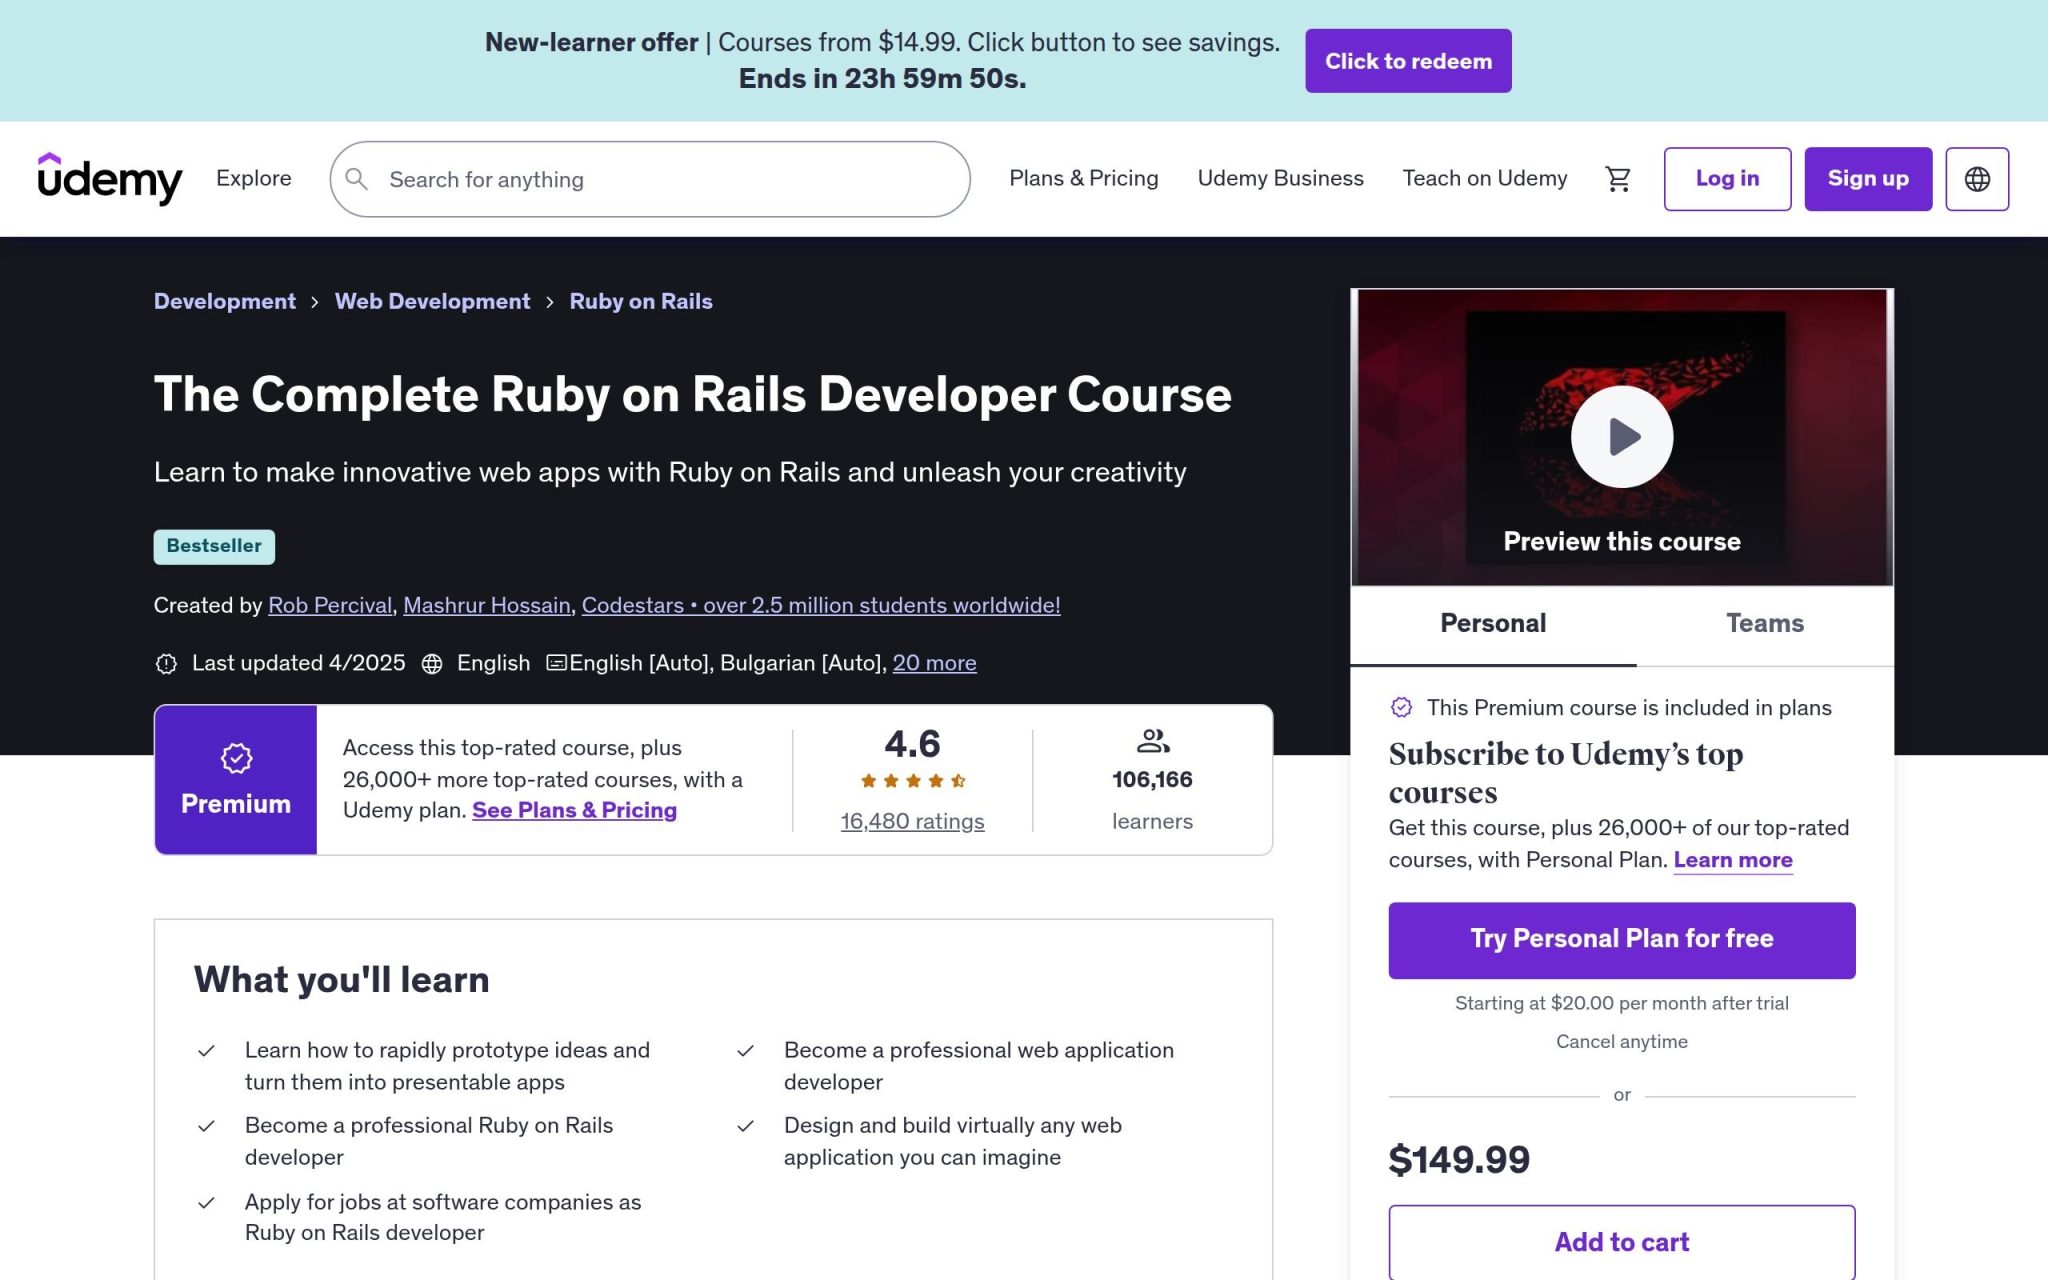
Task: Click the What you'll learn heading
Action: [x=342, y=980]
